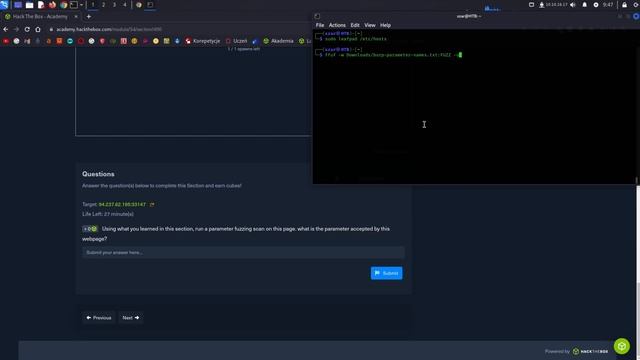This screenshot has height=360, width=640.
Task: Open the terminal Actions menu
Action: pos(337,25)
